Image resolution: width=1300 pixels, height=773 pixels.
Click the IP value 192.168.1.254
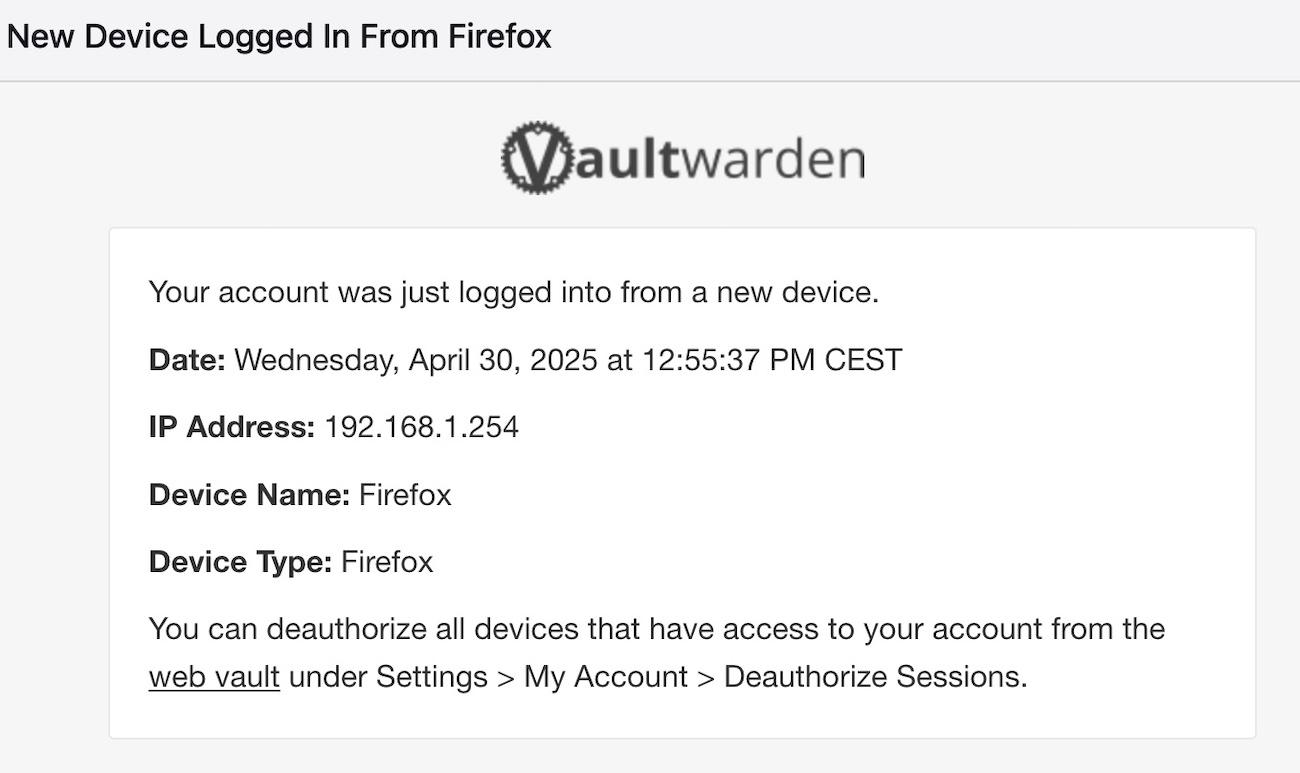tap(421, 428)
